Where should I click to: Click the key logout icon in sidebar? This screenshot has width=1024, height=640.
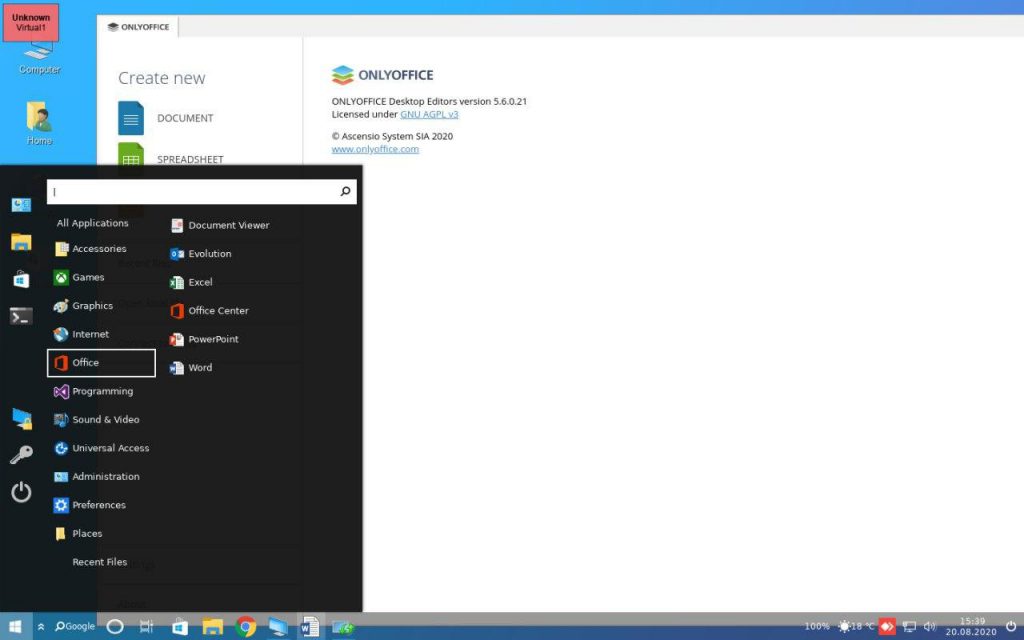[x=21, y=455]
